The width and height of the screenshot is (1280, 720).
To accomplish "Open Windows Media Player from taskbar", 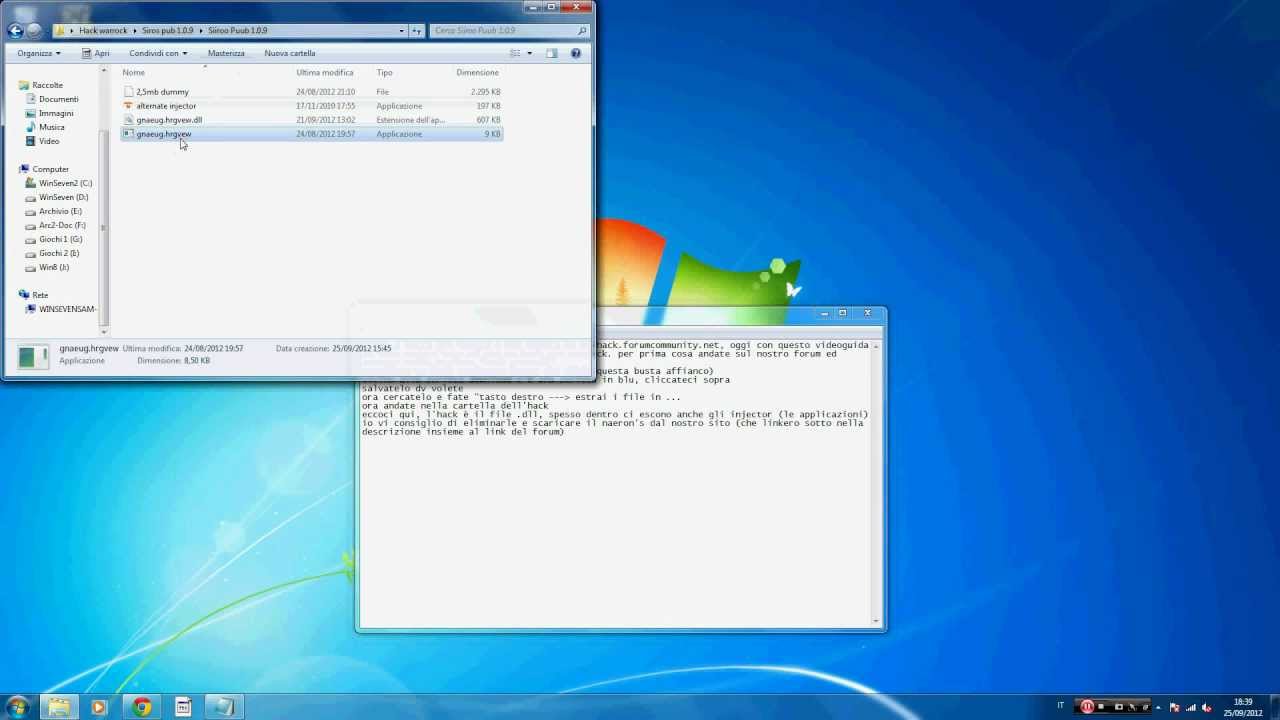I will (98, 707).
